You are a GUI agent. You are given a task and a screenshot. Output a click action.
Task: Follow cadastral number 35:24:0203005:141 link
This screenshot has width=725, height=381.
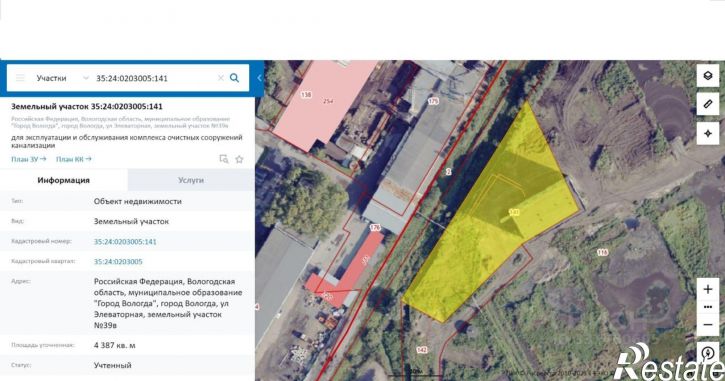125,241
